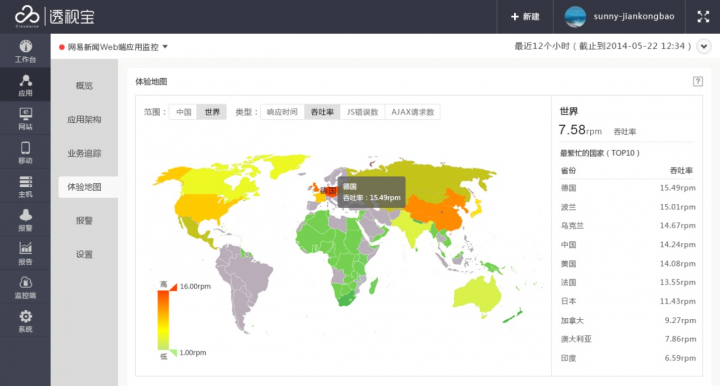Open the 设置 menu item

[84, 254]
